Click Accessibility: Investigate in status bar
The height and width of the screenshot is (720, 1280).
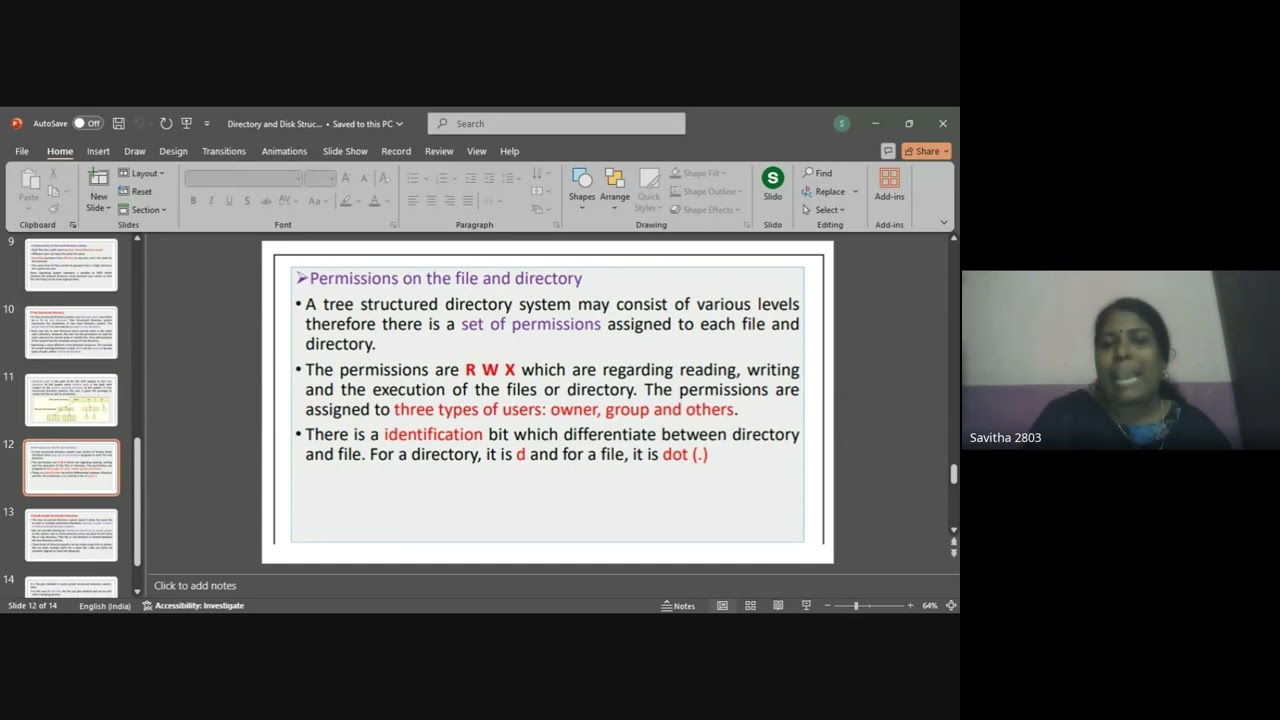tap(193, 606)
